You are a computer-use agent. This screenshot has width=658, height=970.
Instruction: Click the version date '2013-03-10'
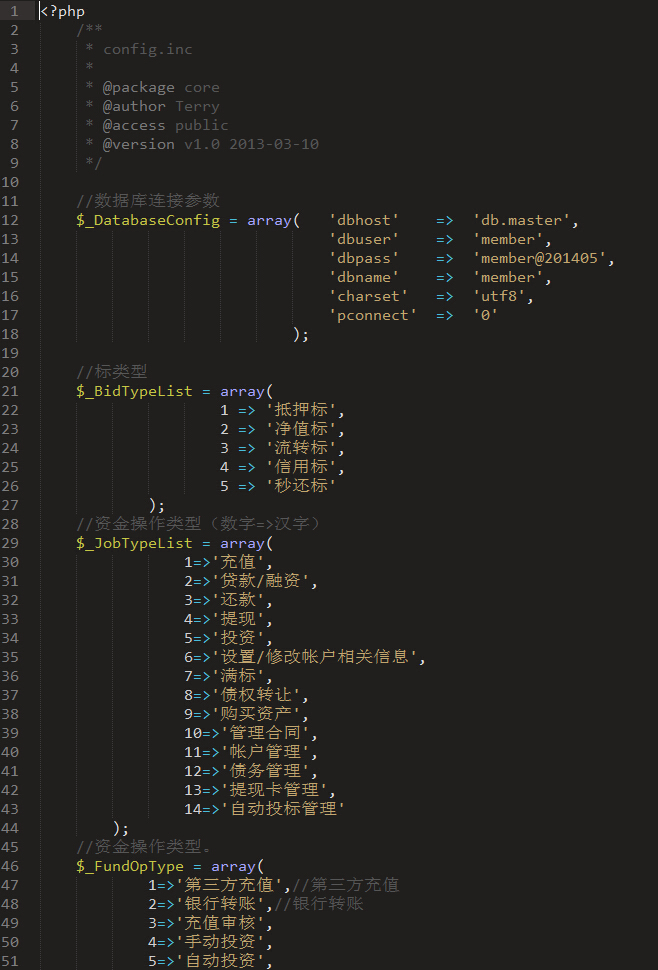pos(274,144)
